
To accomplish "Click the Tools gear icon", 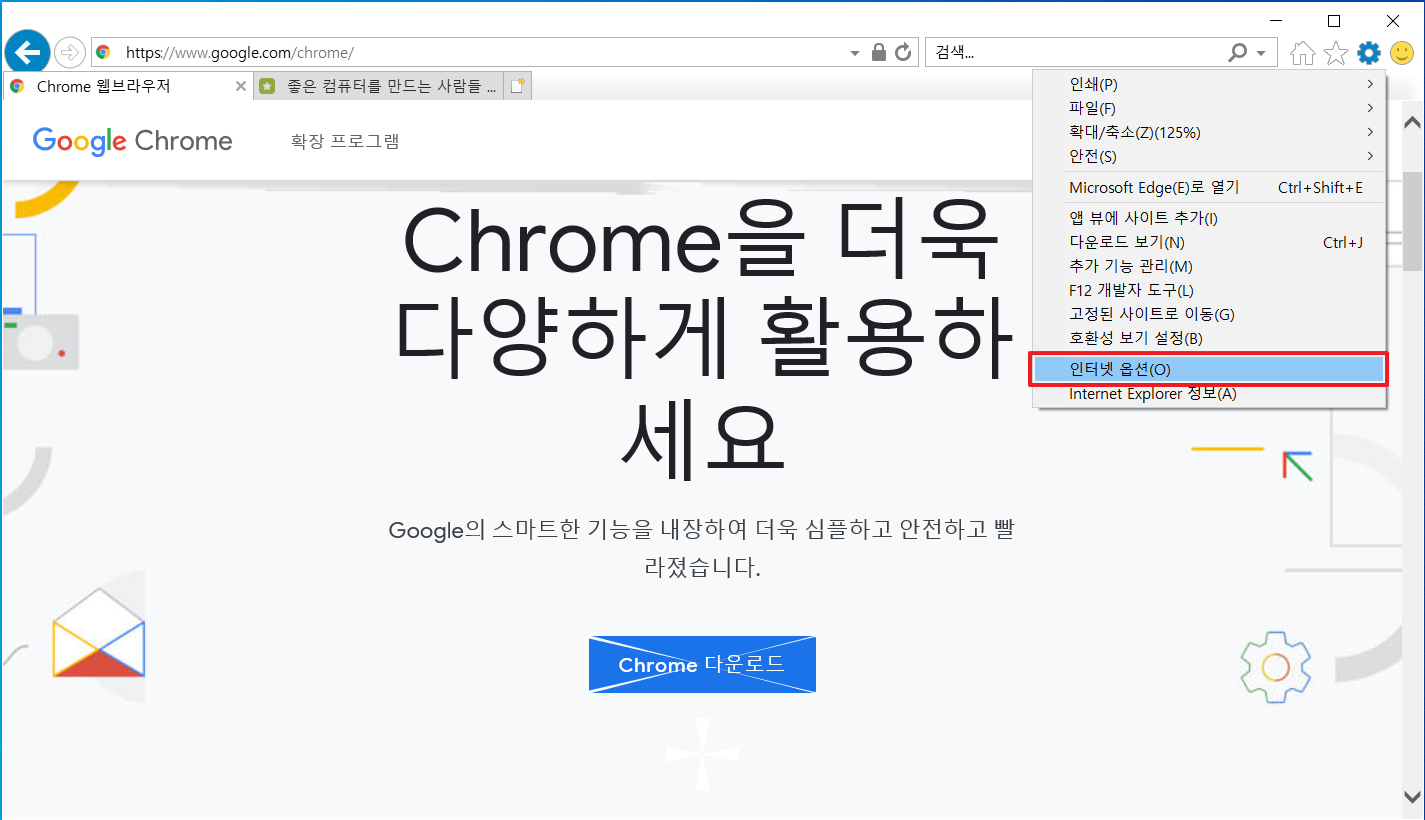I will point(1369,52).
